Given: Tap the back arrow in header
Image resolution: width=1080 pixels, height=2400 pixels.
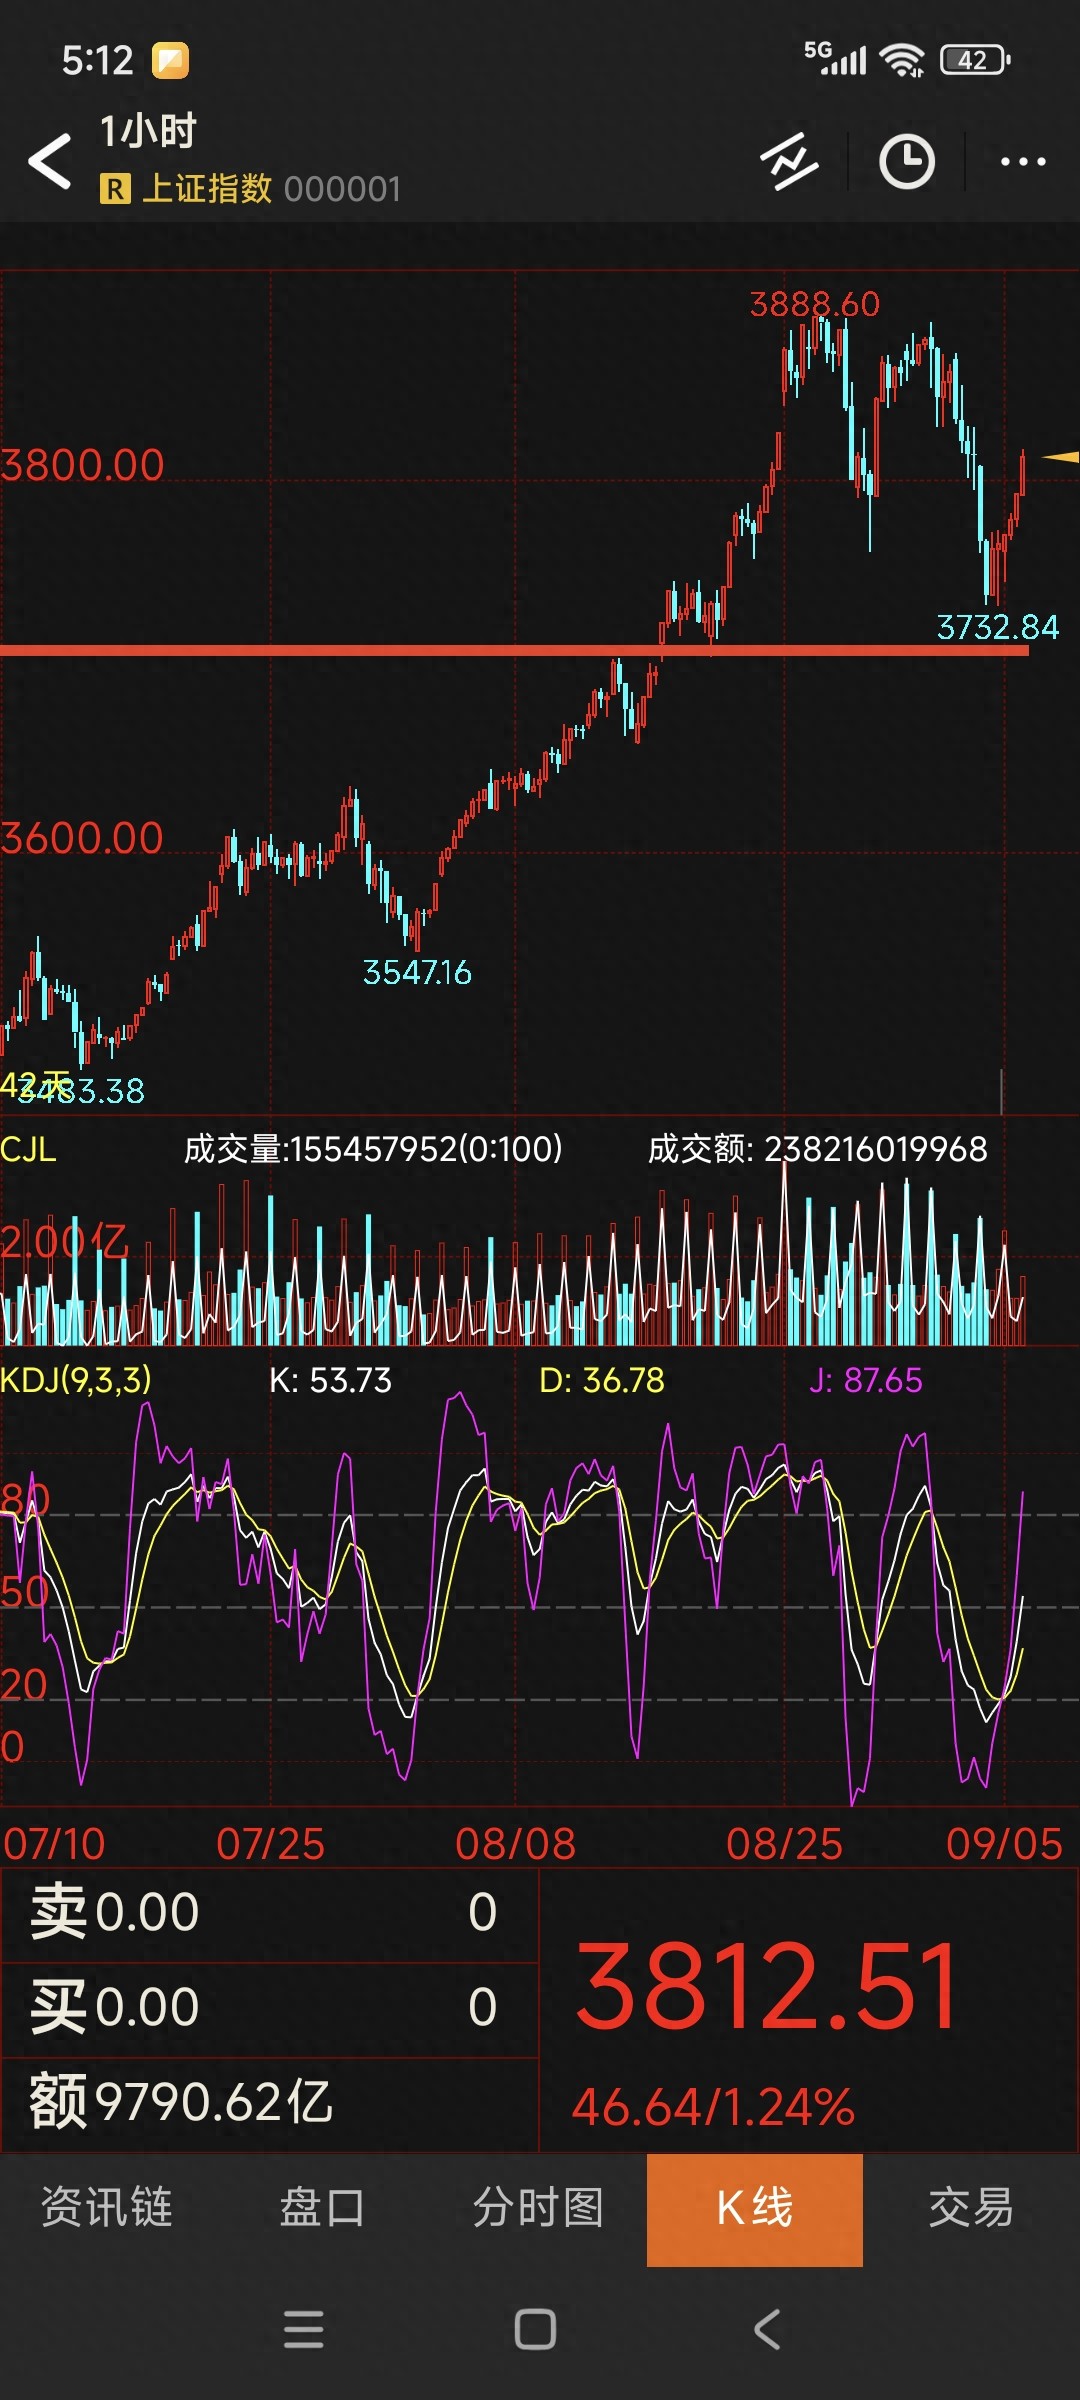Looking at the screenshot, I should (x=50, y=161).
